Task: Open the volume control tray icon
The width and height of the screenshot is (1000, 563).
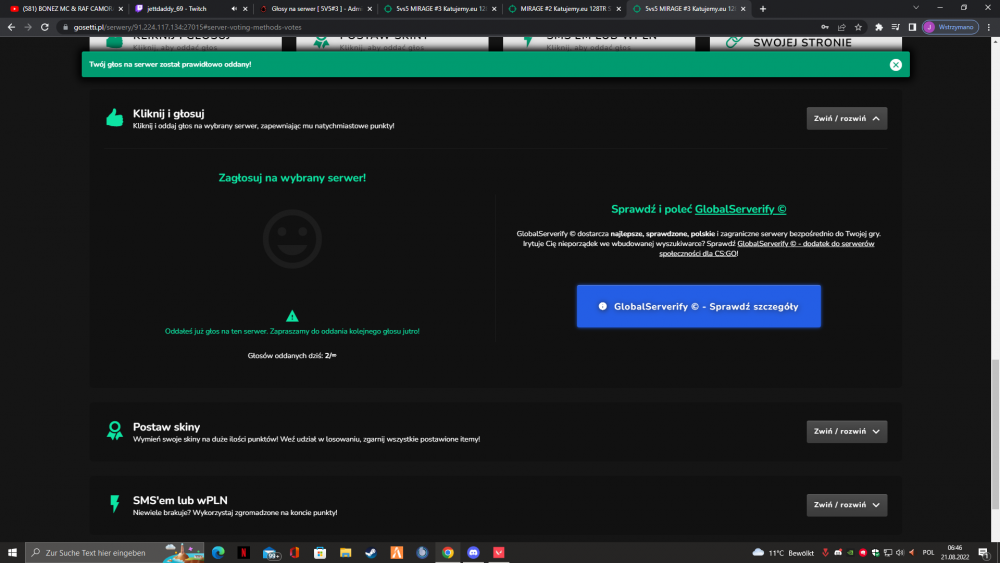Action: (900, 553)
